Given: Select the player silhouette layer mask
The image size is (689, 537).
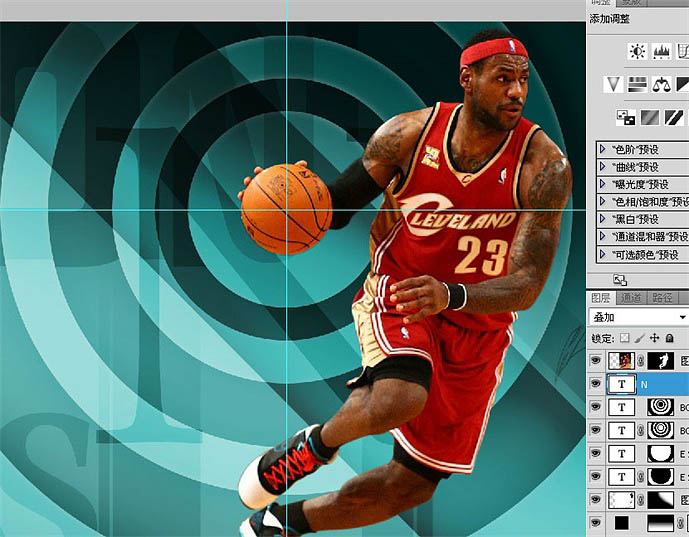Looking at the screenshot, I should 661,361.
